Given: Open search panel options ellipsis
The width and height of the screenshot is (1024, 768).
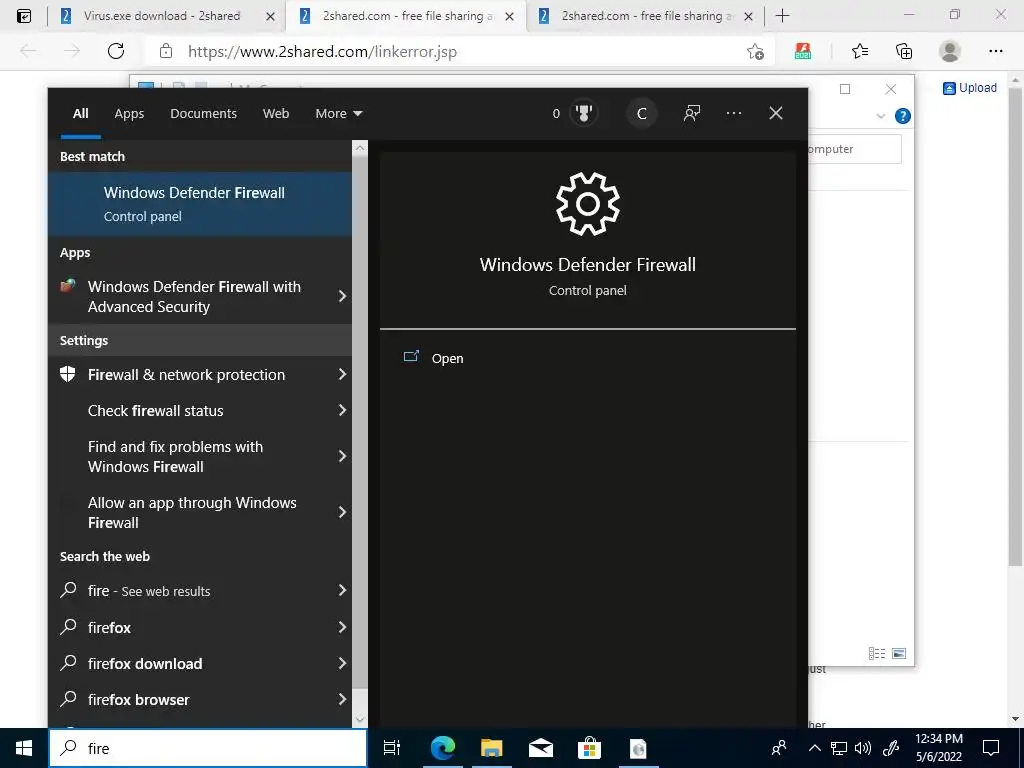Looking at the screenshot, I should click(x=734, y=114).
